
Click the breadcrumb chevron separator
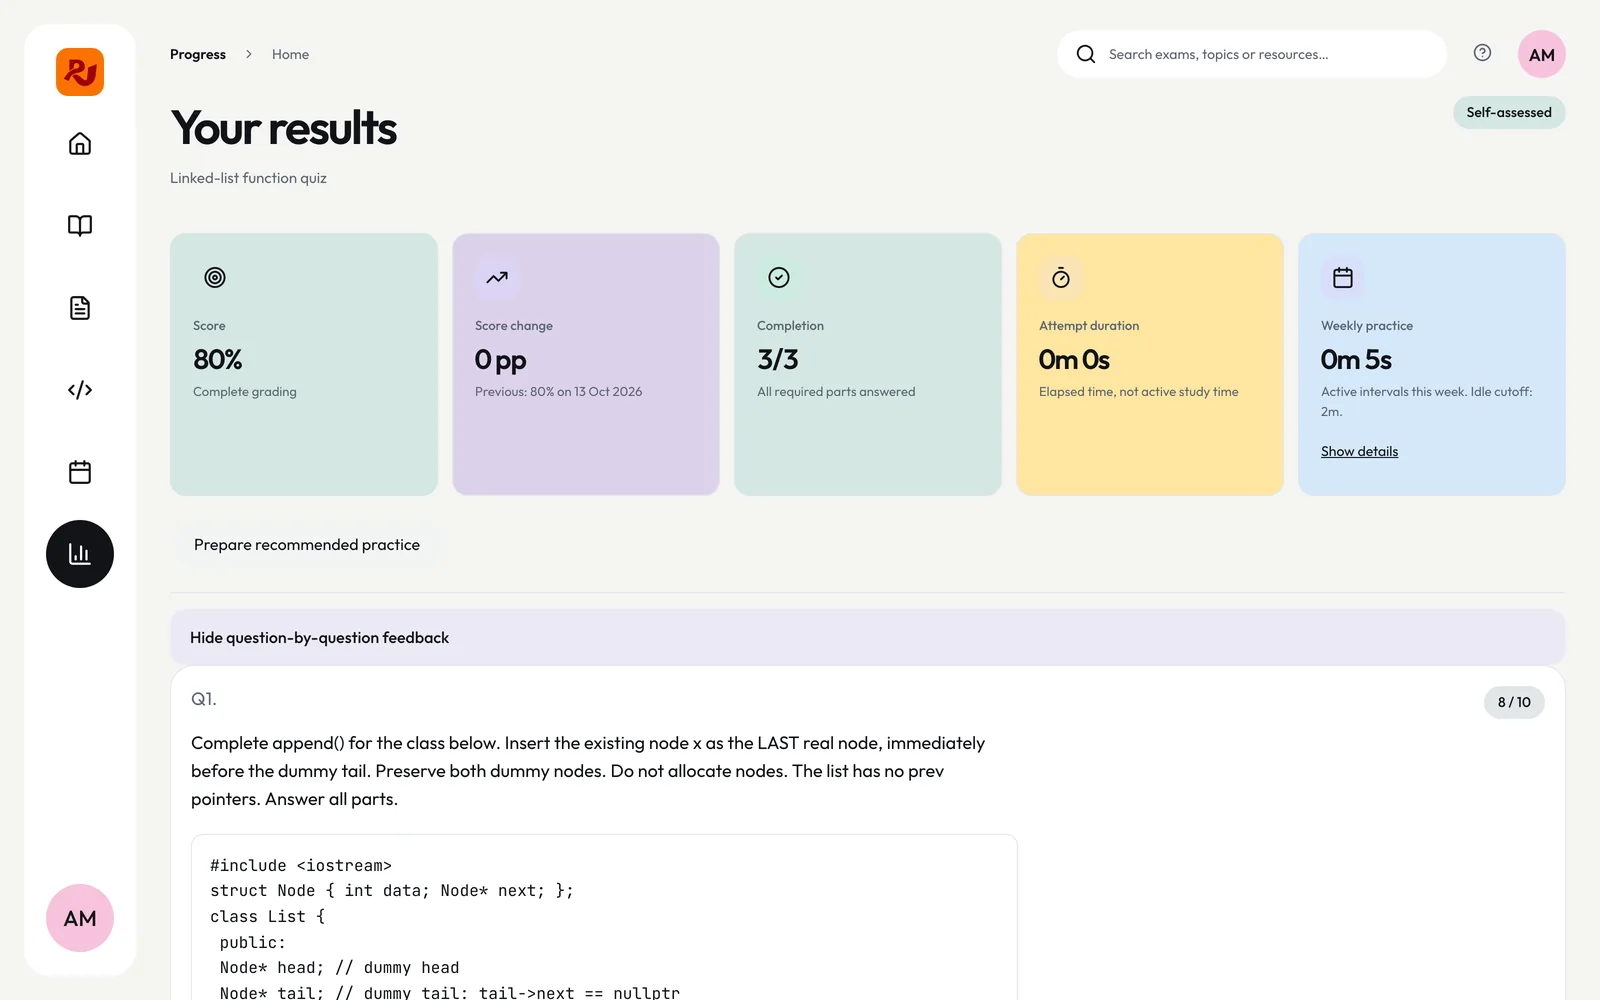click(249, 54)
